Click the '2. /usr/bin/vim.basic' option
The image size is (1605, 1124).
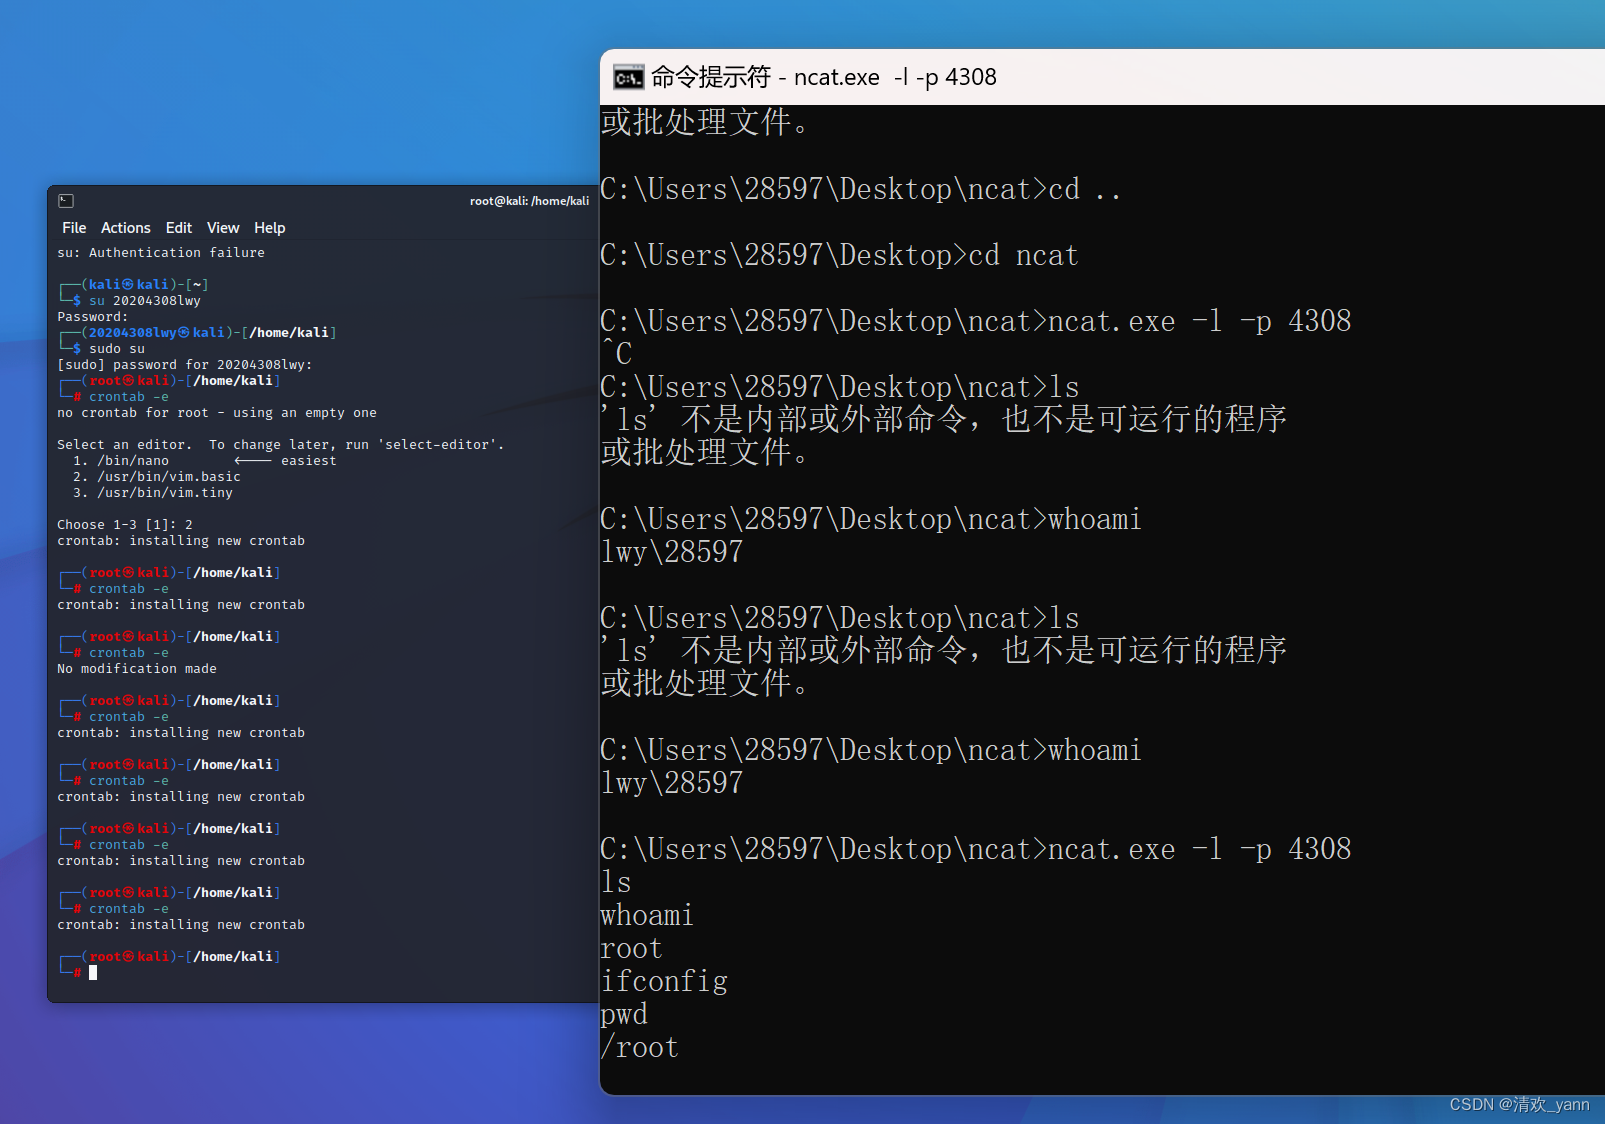click(x=157, y=477)
